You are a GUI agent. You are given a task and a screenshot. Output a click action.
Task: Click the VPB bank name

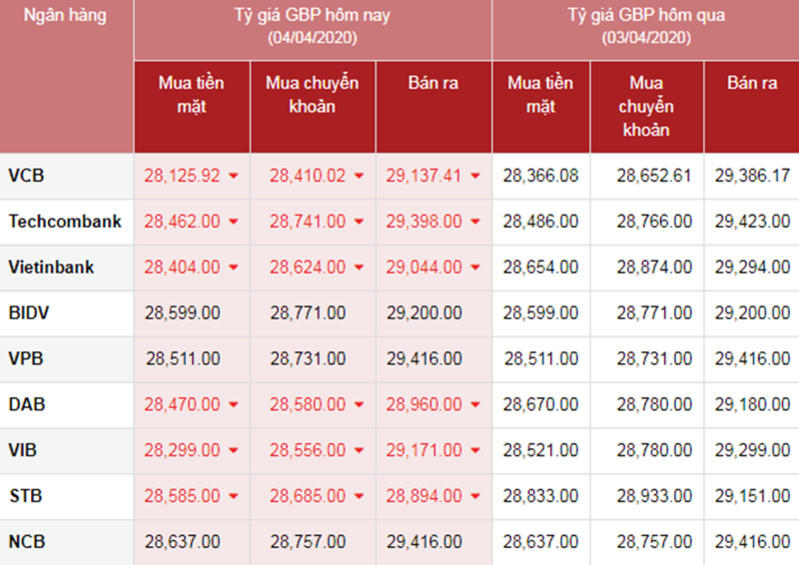(26, 359)
